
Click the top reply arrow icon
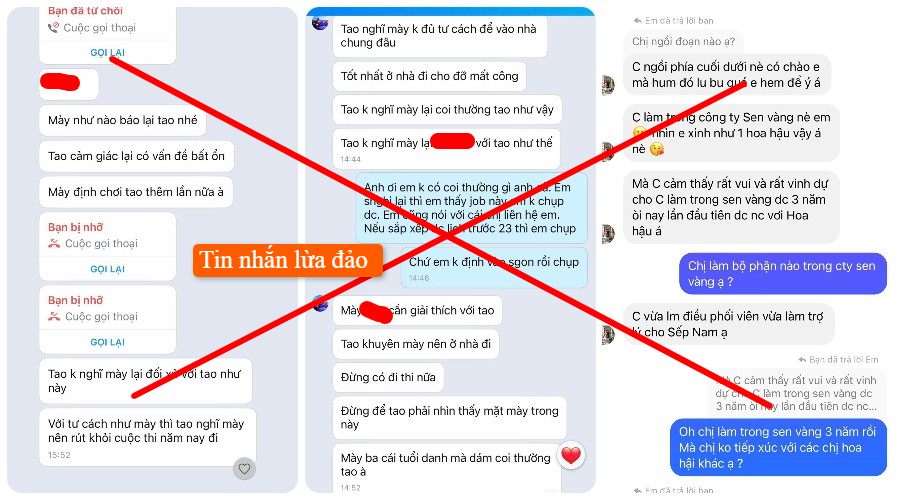tap(637, 21)
